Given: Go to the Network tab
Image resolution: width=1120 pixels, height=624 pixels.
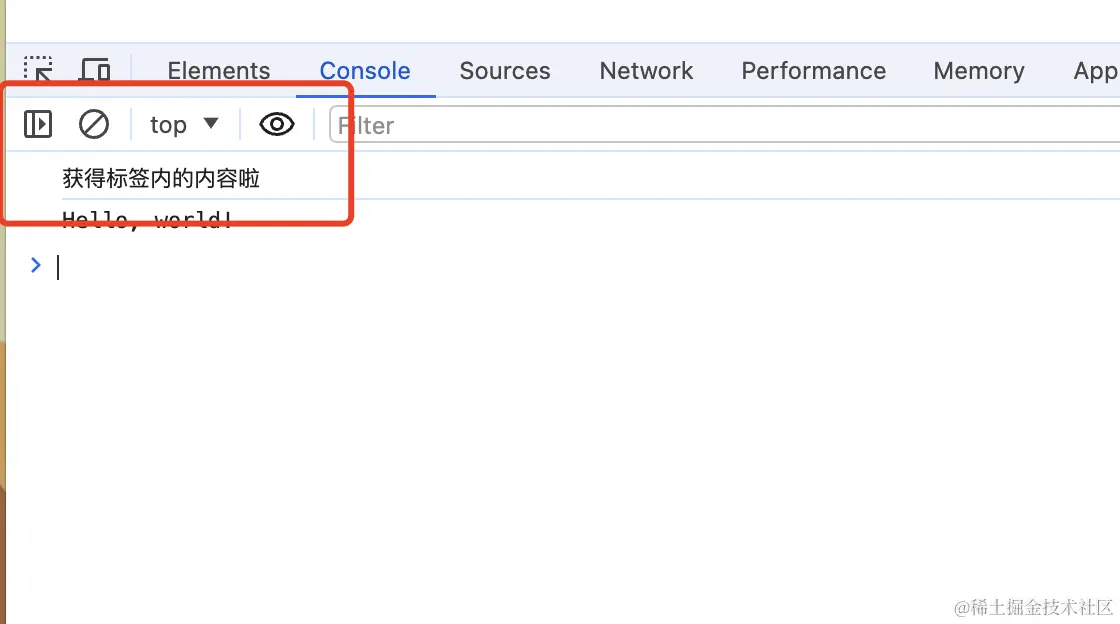Looking at the screenshot, I should [x=646, y=71].
